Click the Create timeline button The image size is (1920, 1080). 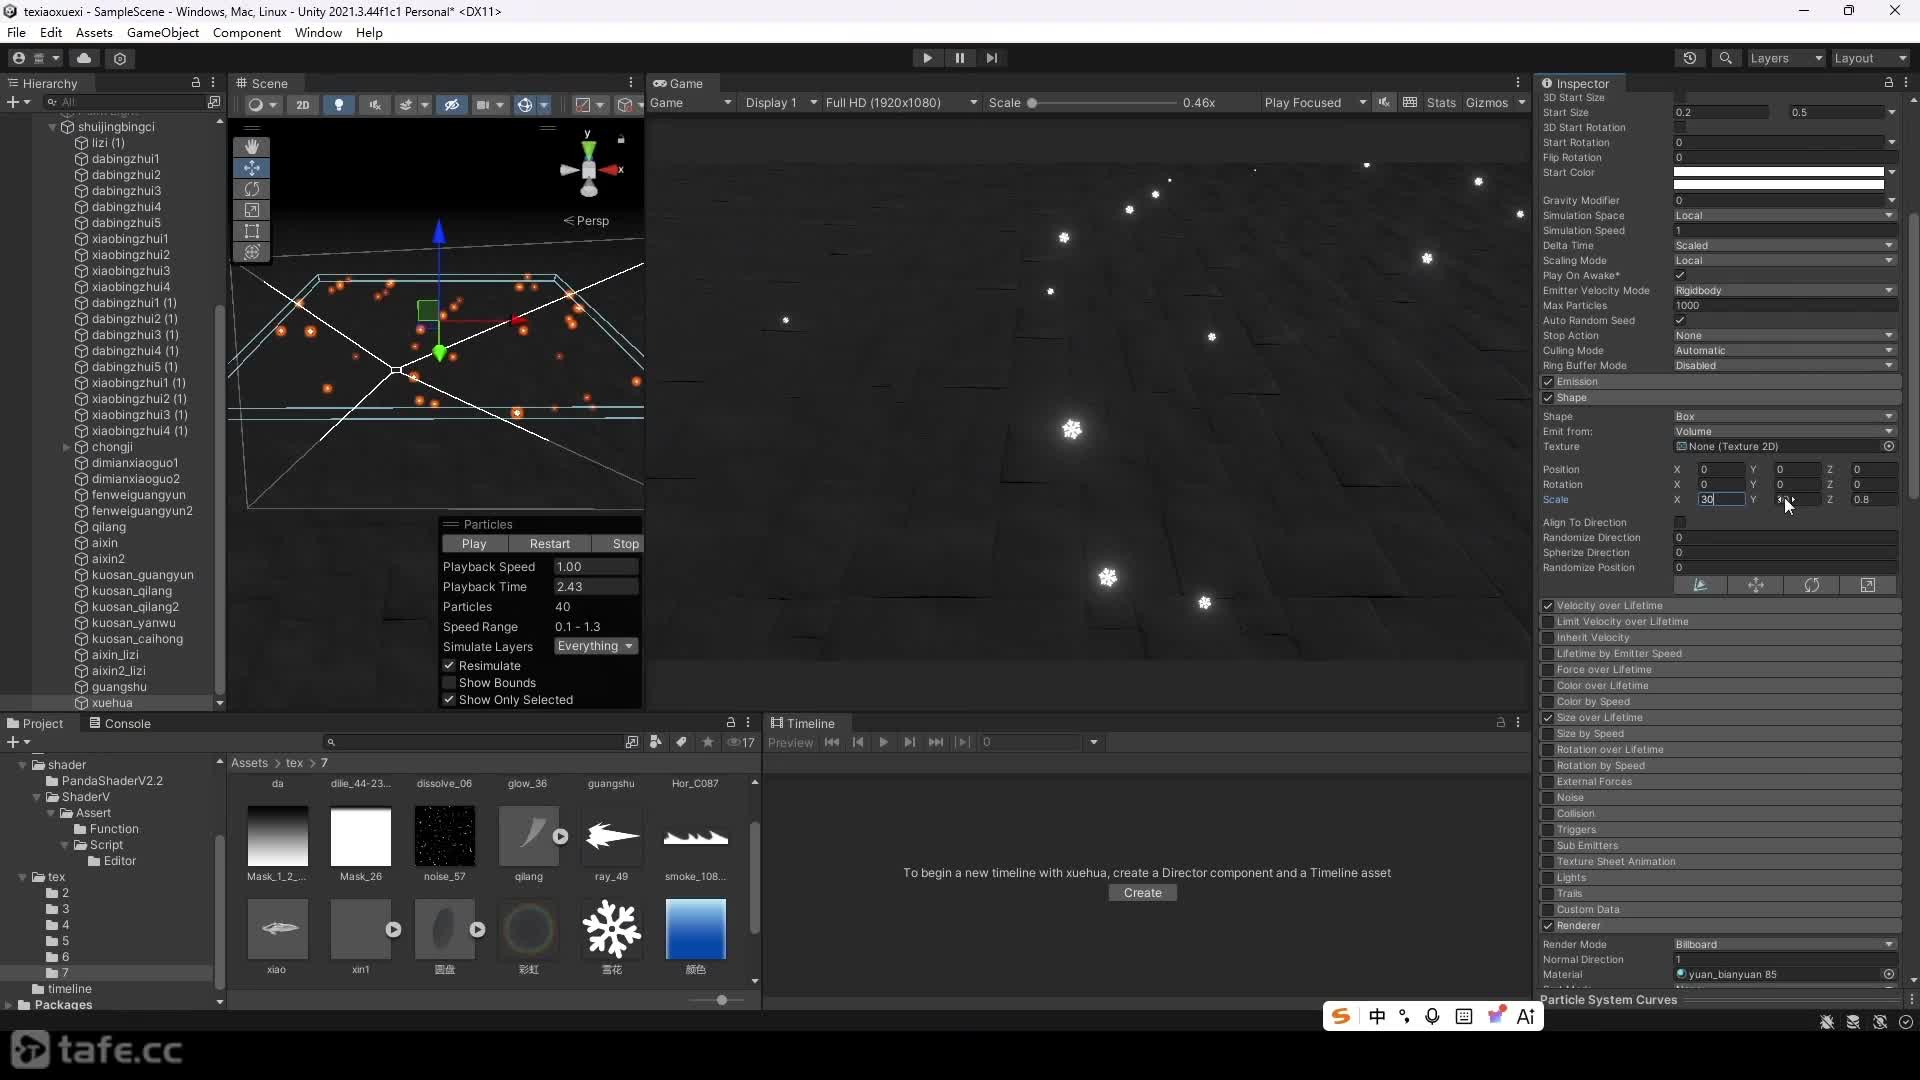click(x=1142, y=893)
